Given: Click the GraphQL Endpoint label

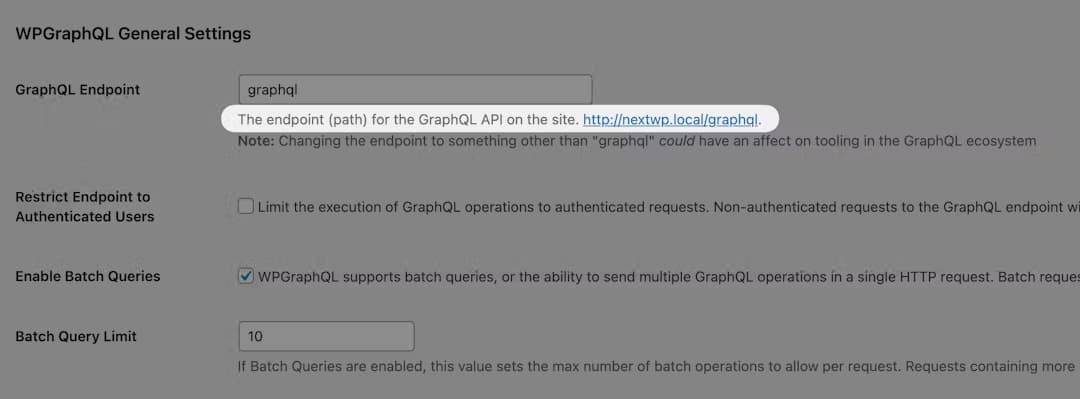Looking at the screenshot, I should click(x=78, y=90).
